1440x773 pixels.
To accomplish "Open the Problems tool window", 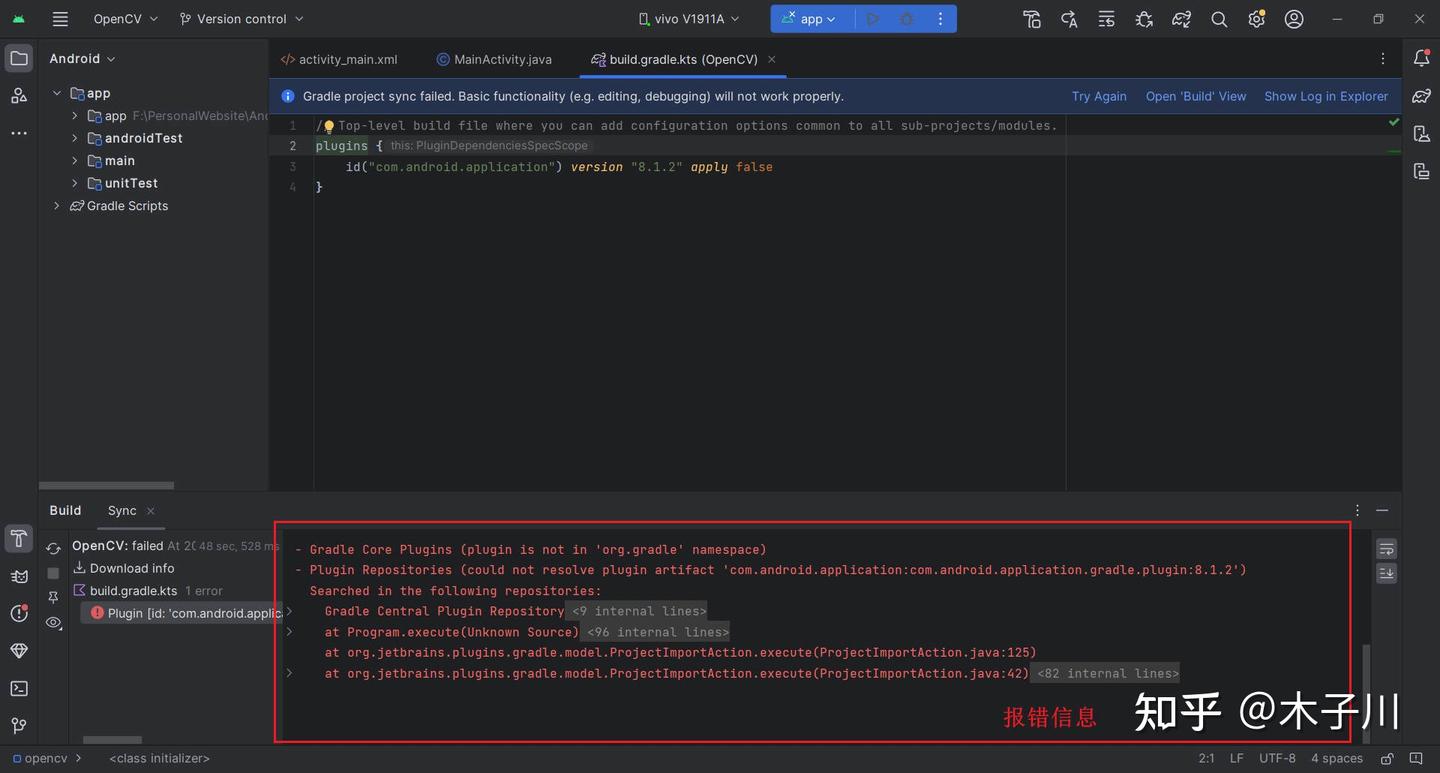I will pos(18,613).
